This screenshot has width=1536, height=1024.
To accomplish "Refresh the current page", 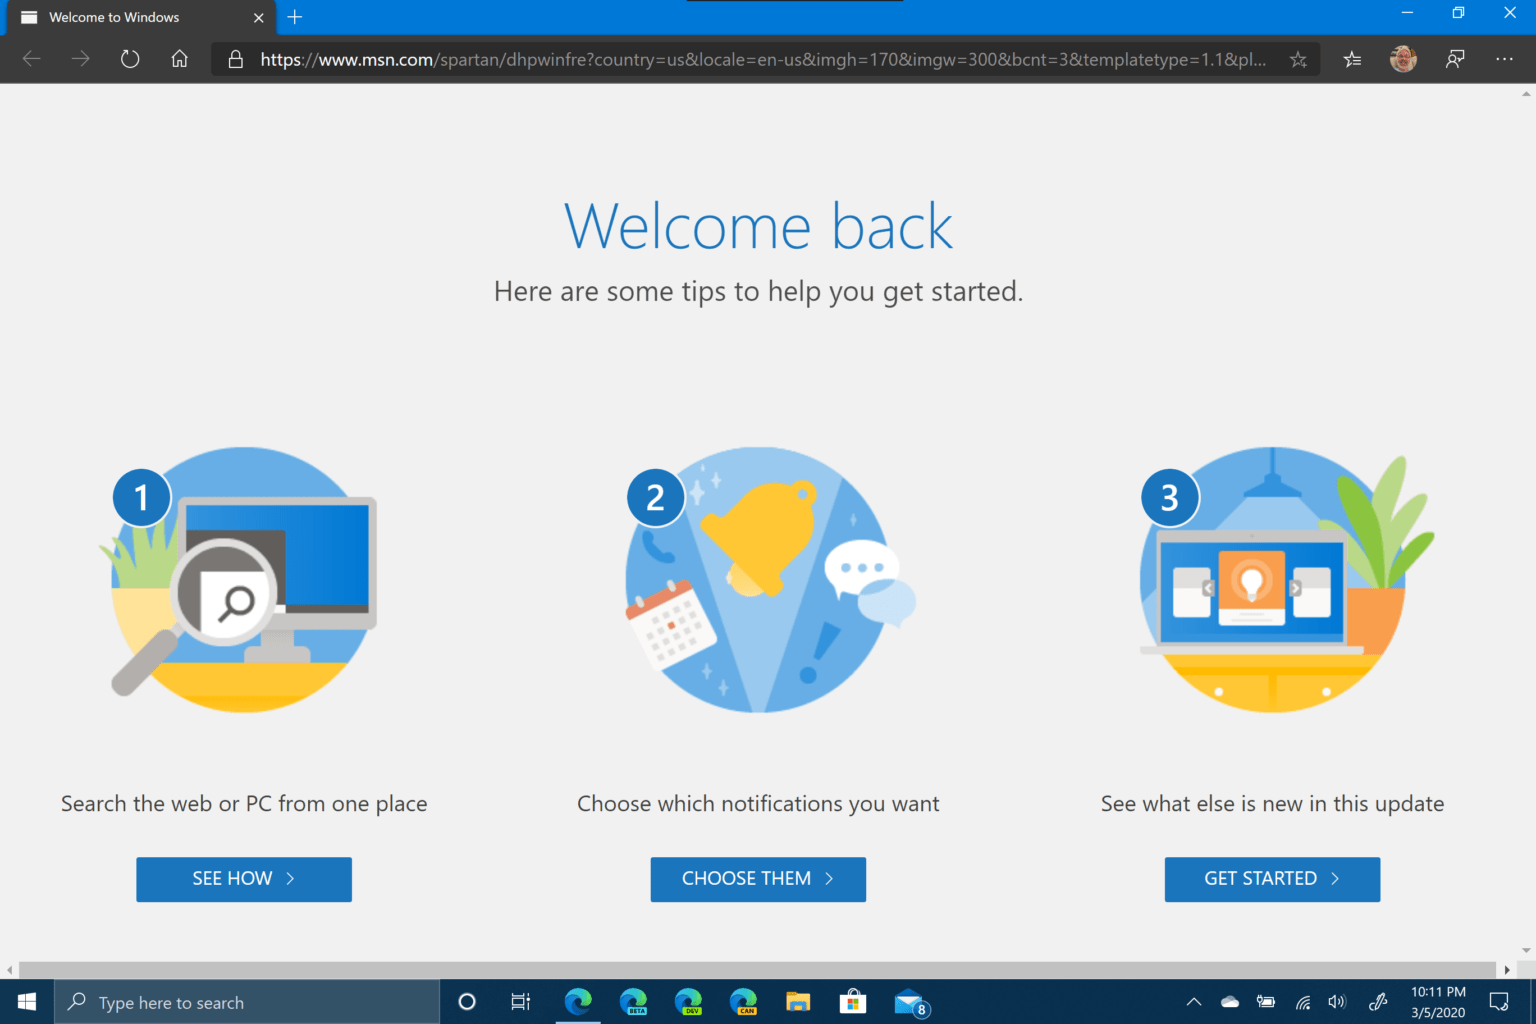I will click(130, 59).
